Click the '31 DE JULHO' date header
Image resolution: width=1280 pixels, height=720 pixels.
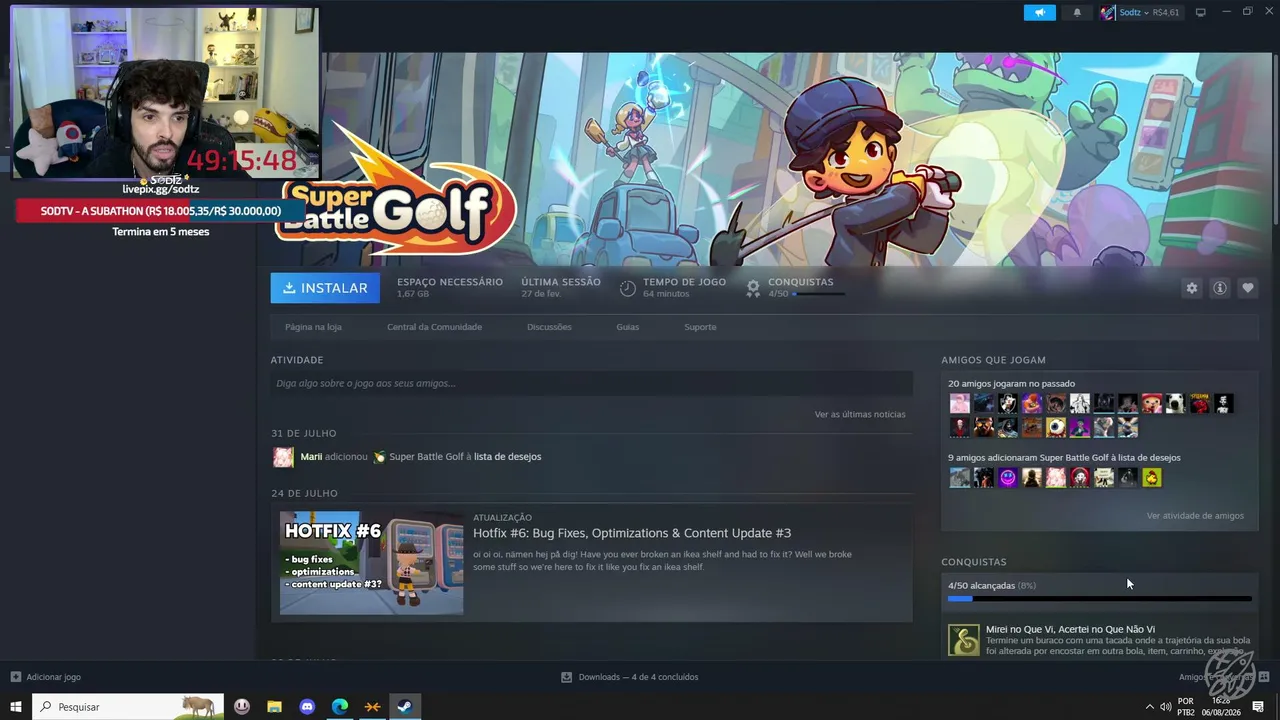303,434
